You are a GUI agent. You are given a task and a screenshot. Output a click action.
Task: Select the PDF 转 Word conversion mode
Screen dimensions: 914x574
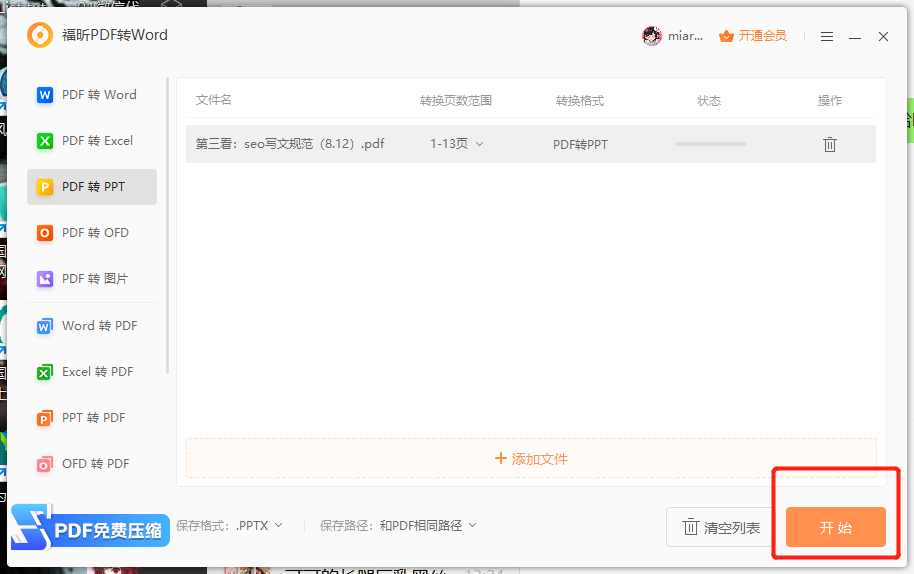92,95
